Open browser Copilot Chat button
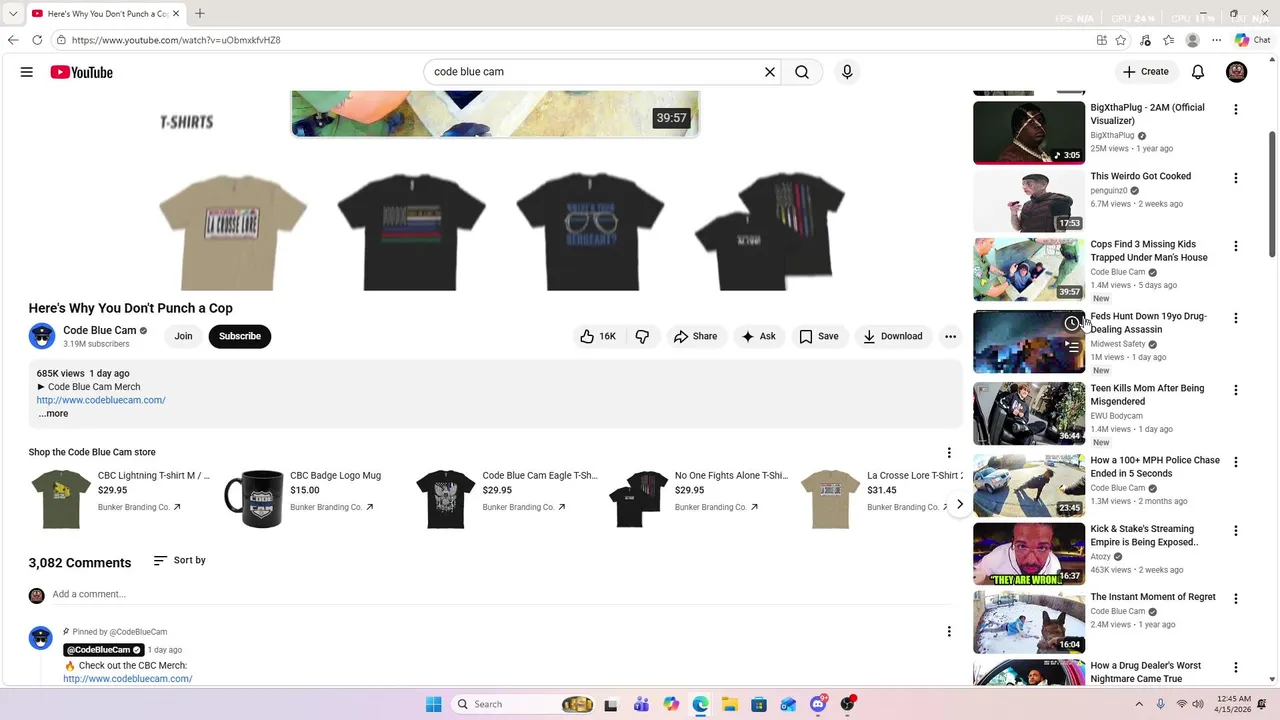1280x720 pixels. 1252,40
